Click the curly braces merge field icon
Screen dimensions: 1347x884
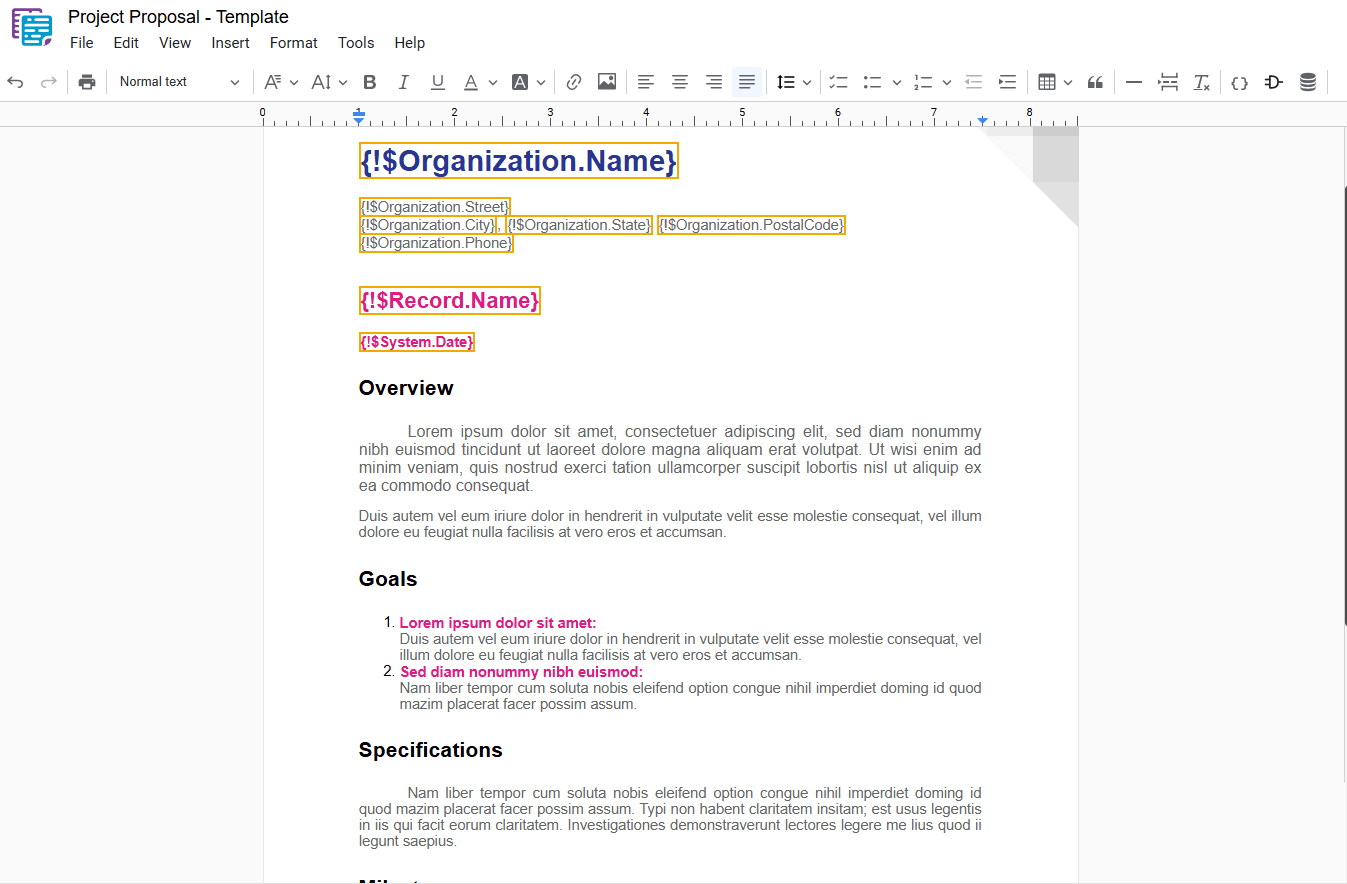[1239, 82]
